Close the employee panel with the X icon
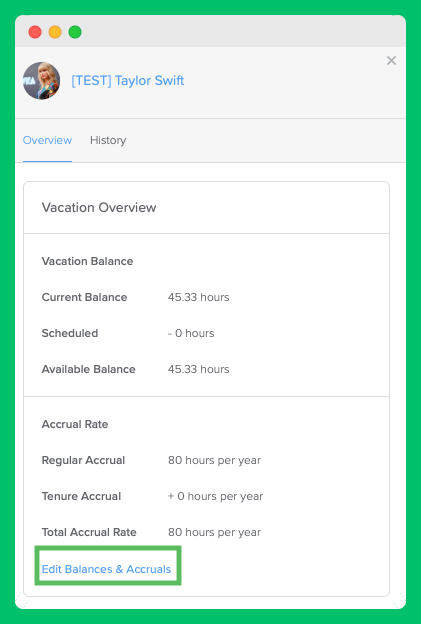 tap(391, 60)
